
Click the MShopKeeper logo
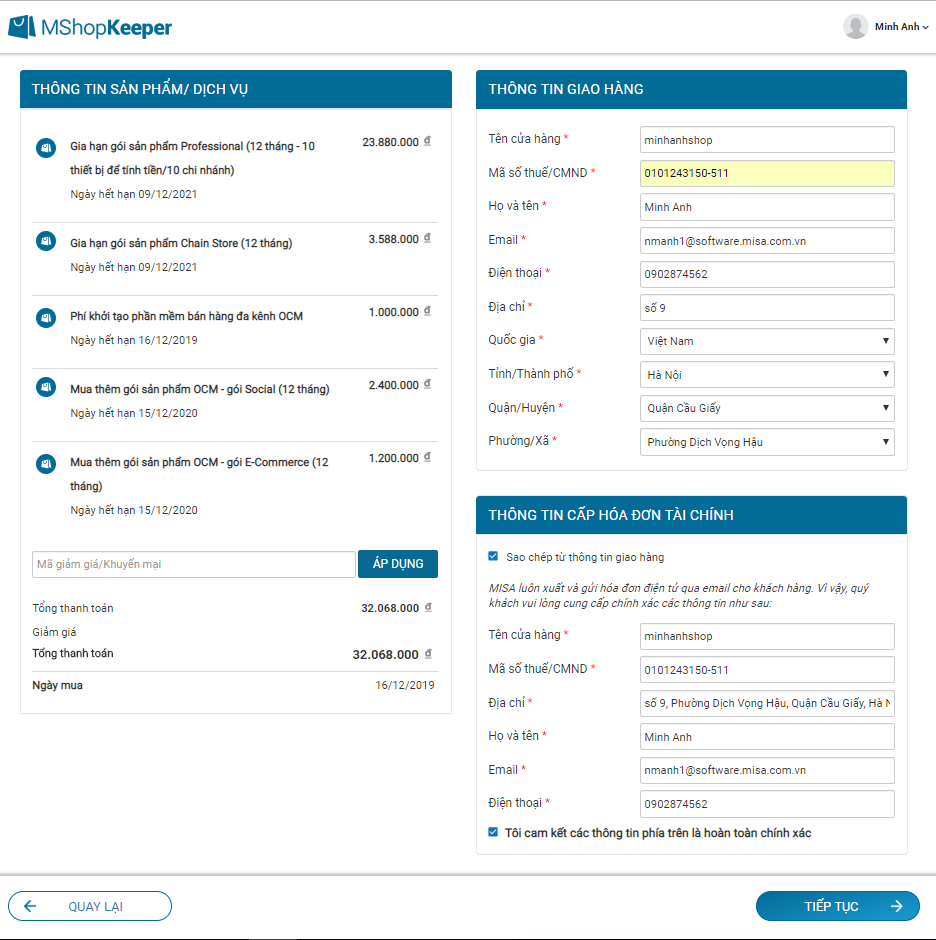click(90, 27)
